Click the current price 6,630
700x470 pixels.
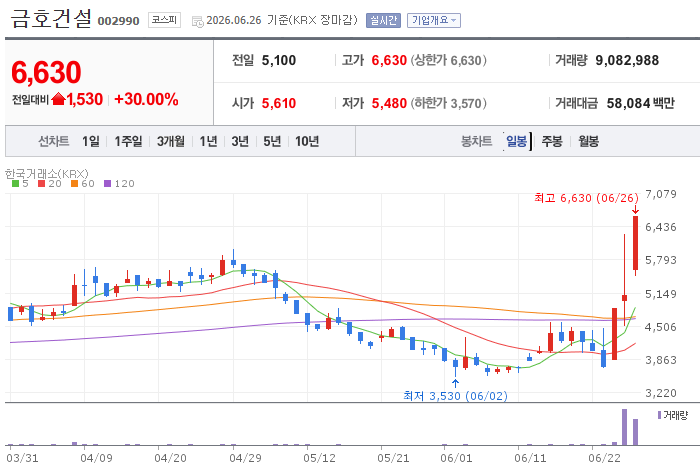coord(46,72)
